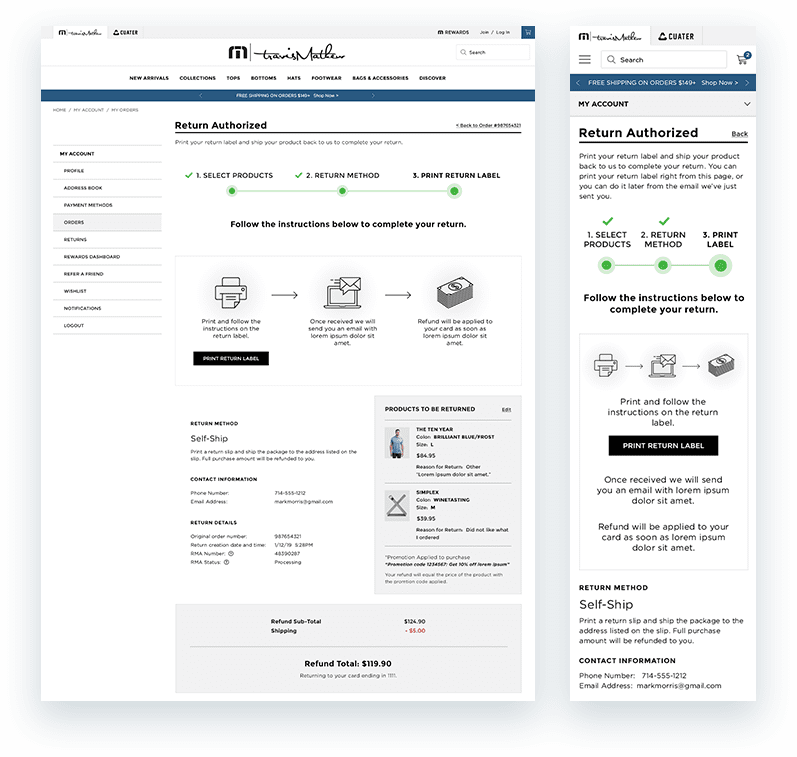Click the RMA Number help icon
The width and height of the screenshot is (797, 757).
point(231,553)
